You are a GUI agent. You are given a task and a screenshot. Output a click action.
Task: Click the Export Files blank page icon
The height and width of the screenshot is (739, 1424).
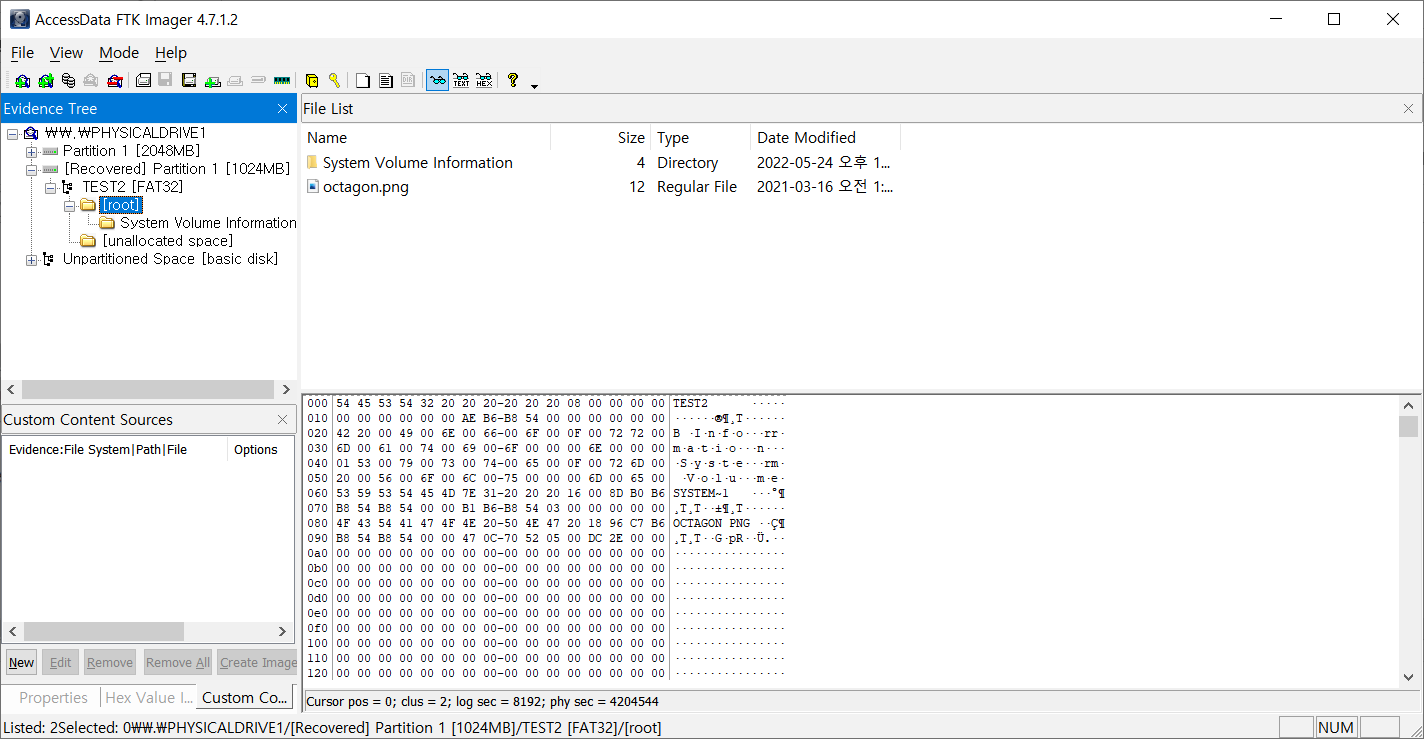tap(363, 80)
